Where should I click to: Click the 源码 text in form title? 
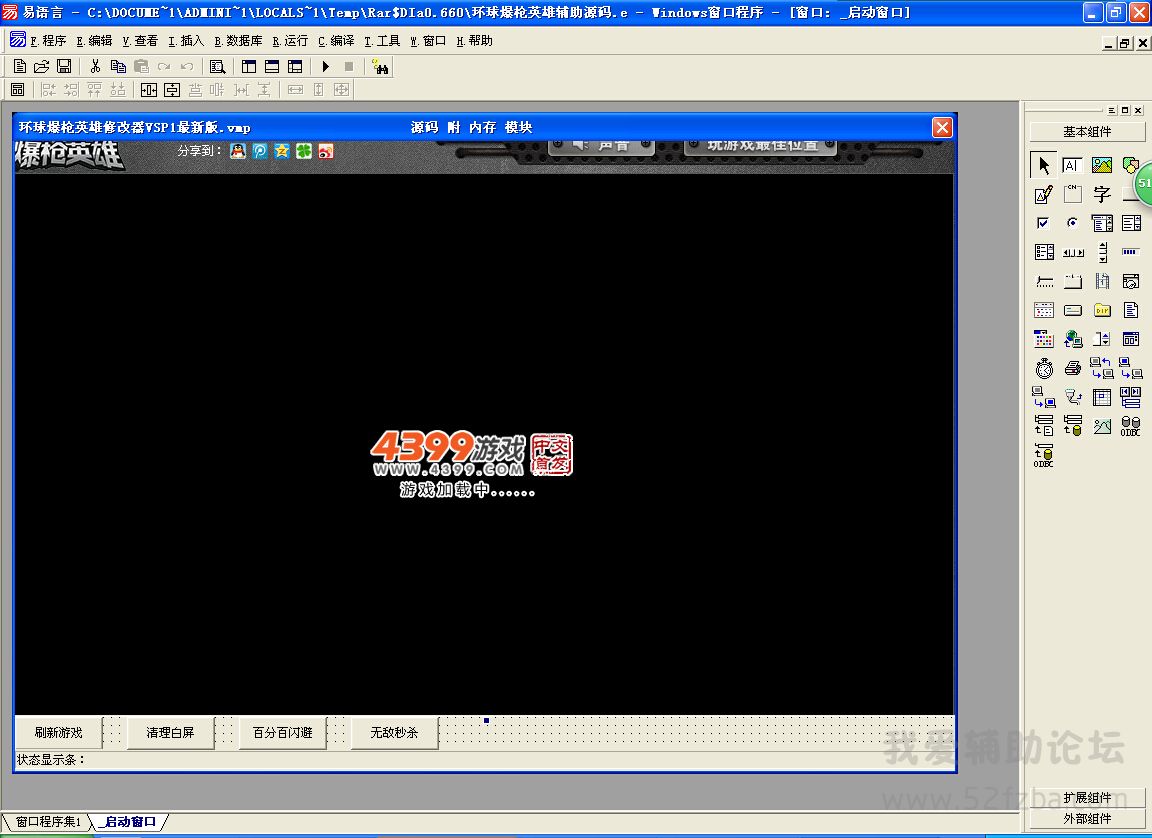point(425,128)
